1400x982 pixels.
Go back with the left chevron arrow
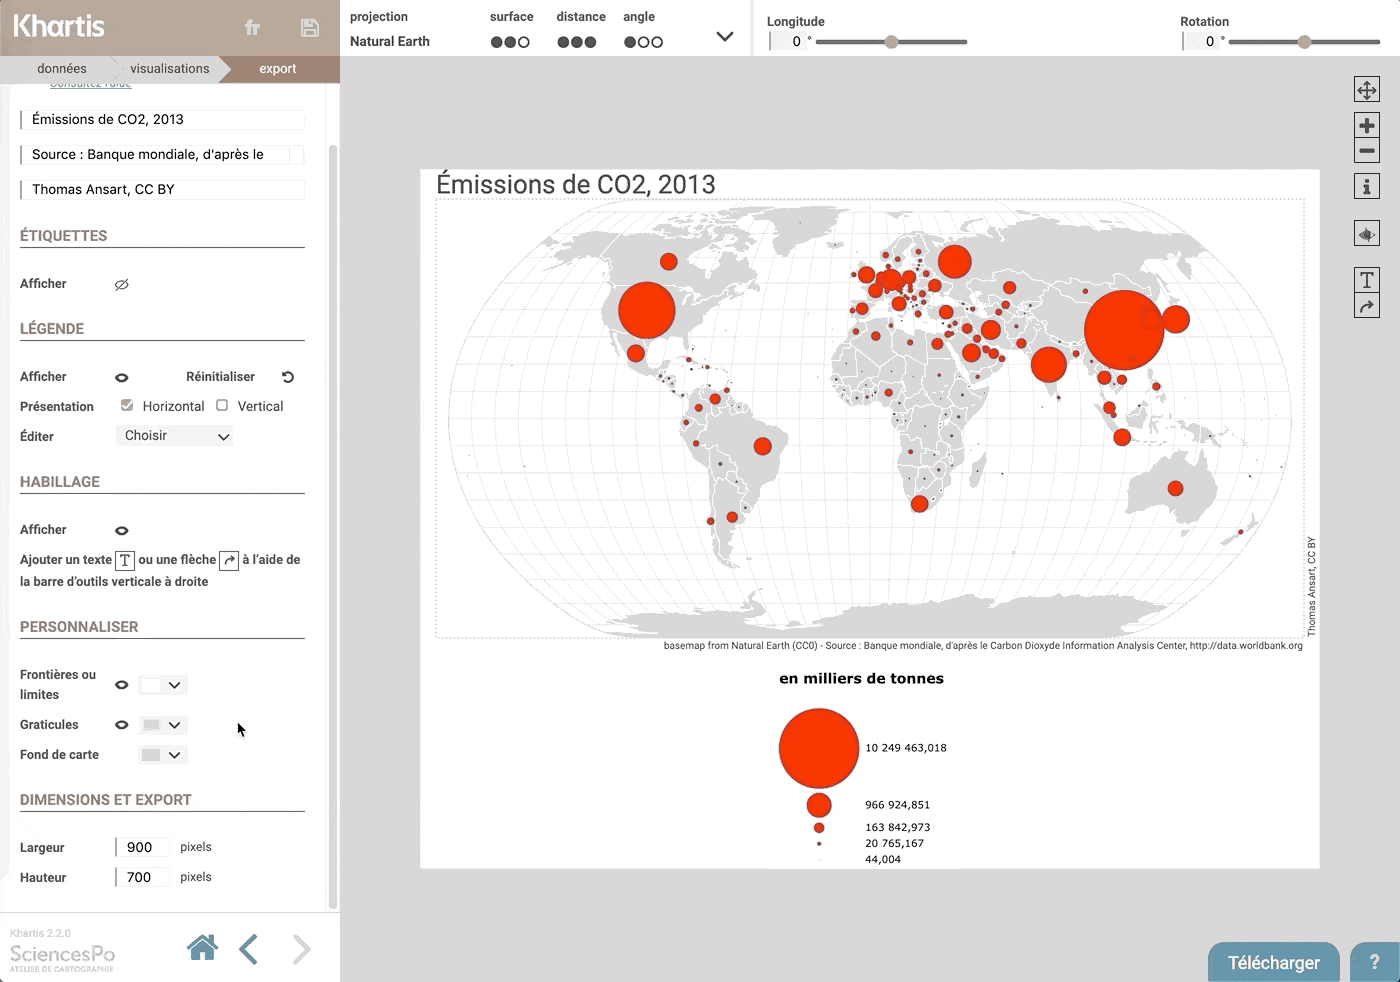point(249,949)
